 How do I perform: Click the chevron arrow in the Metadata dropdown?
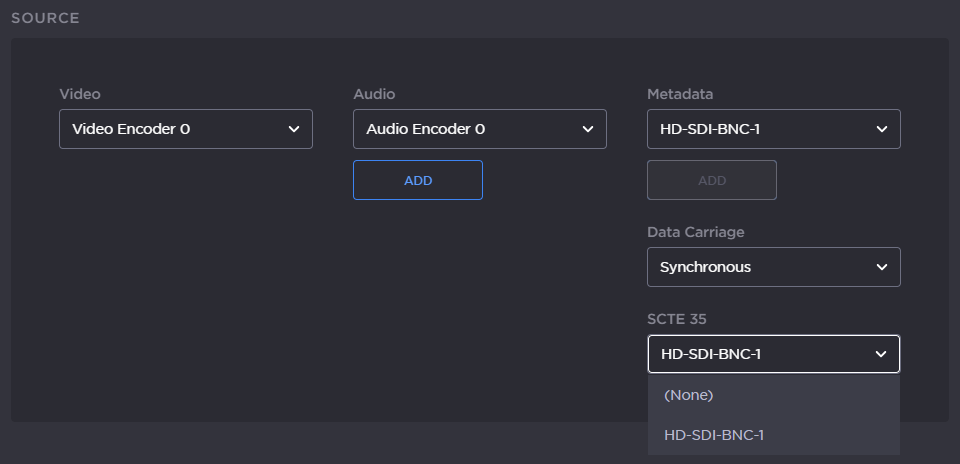pos(882,129)
